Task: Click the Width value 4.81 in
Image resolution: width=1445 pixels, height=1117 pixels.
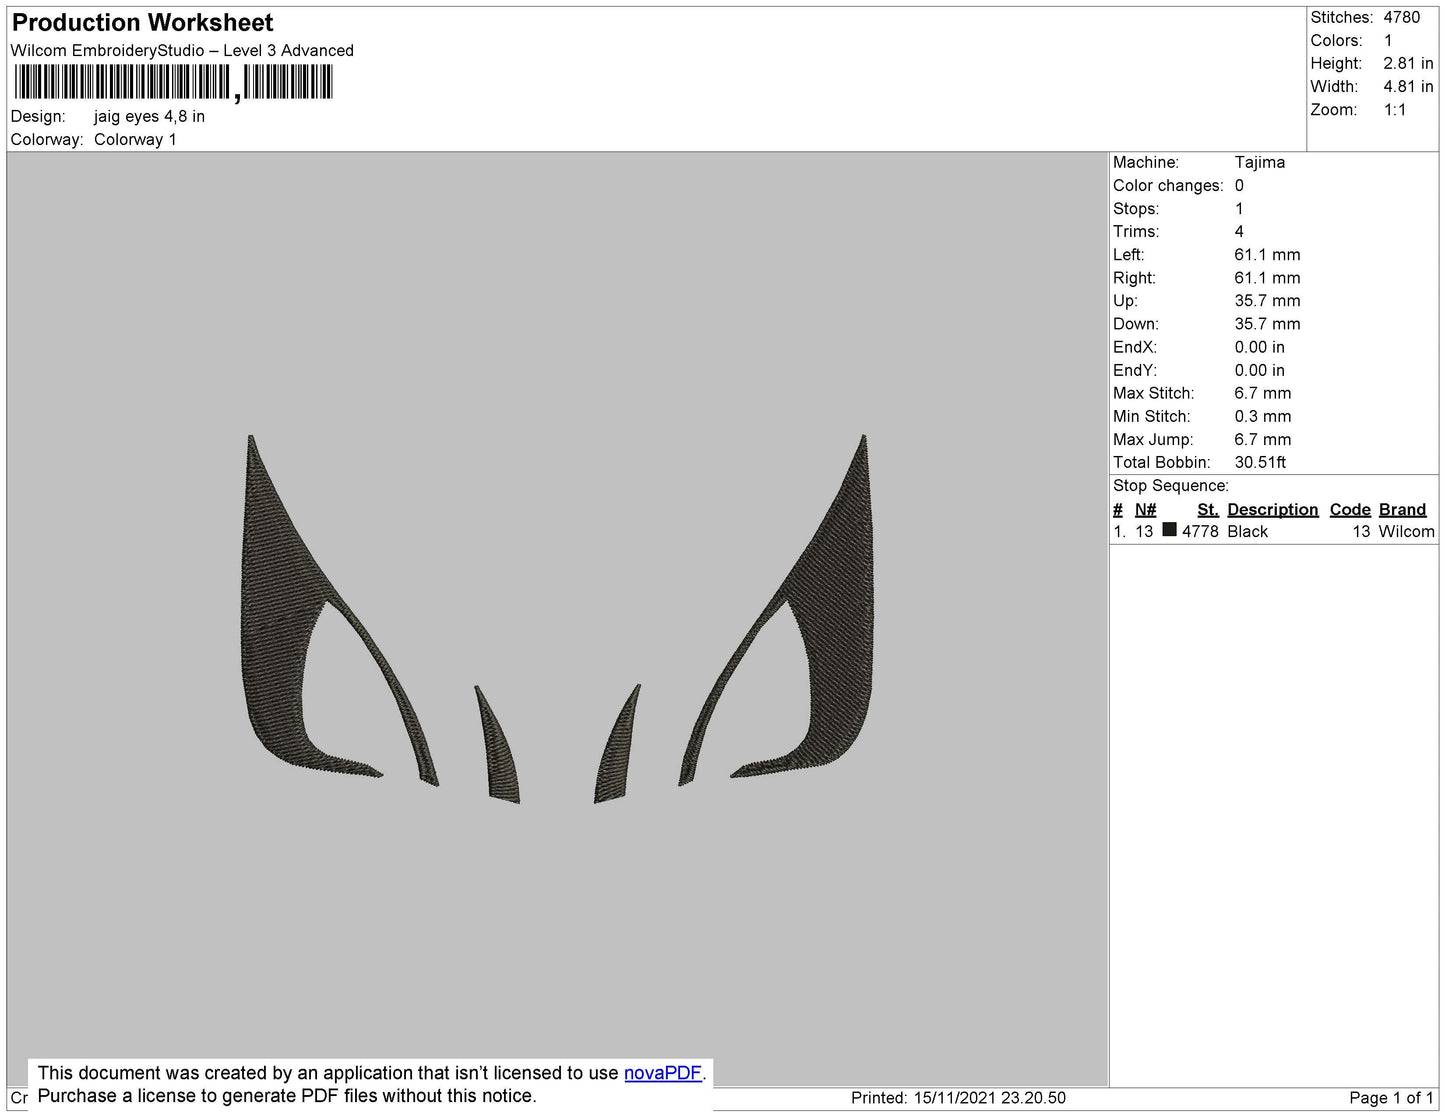Action: point(1408,87)
